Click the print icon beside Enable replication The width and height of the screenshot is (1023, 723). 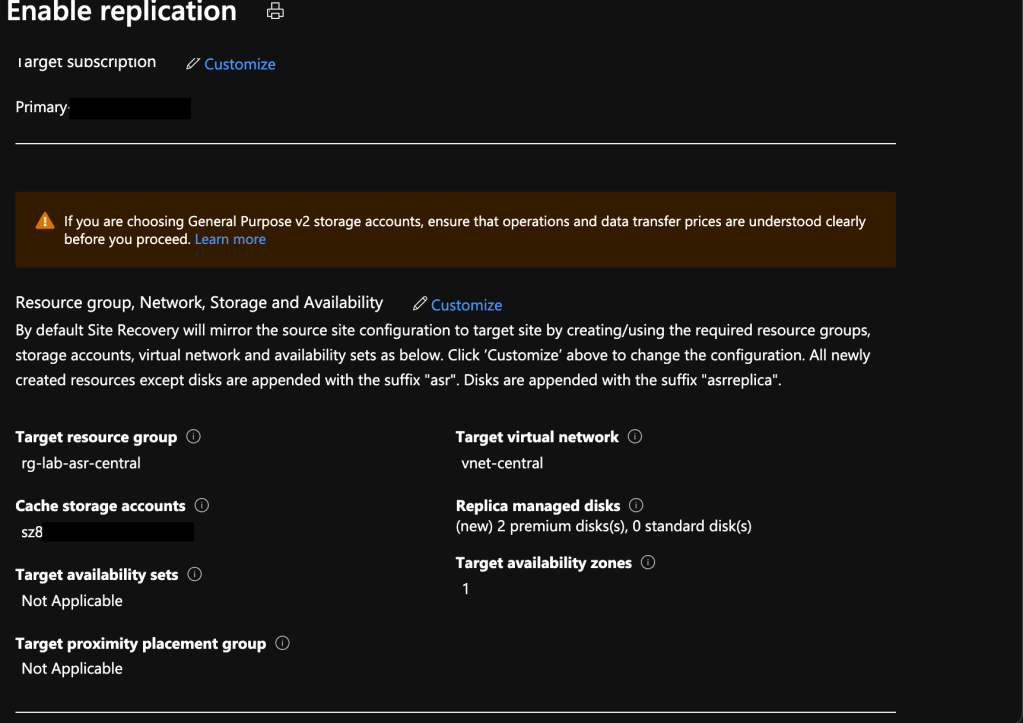coord(275,12)
